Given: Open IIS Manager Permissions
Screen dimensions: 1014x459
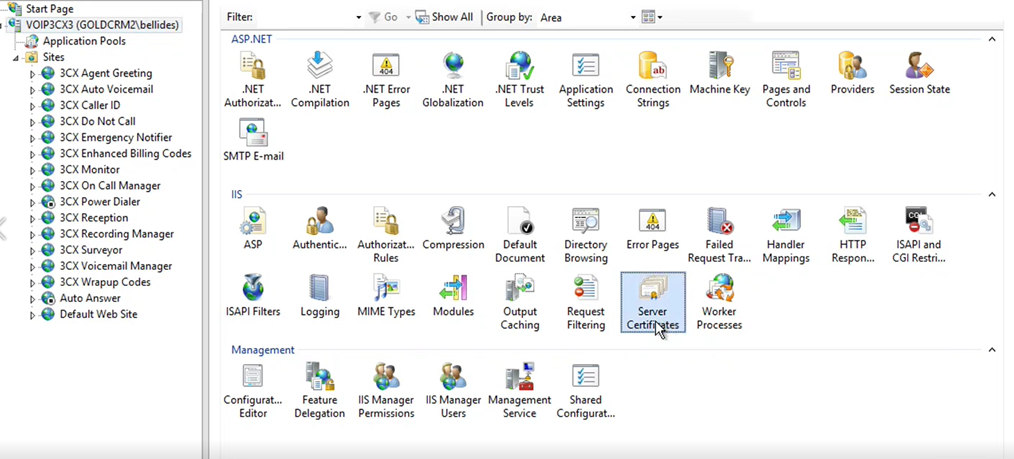Looking at the screenshot, I should [x=386, y=391].
